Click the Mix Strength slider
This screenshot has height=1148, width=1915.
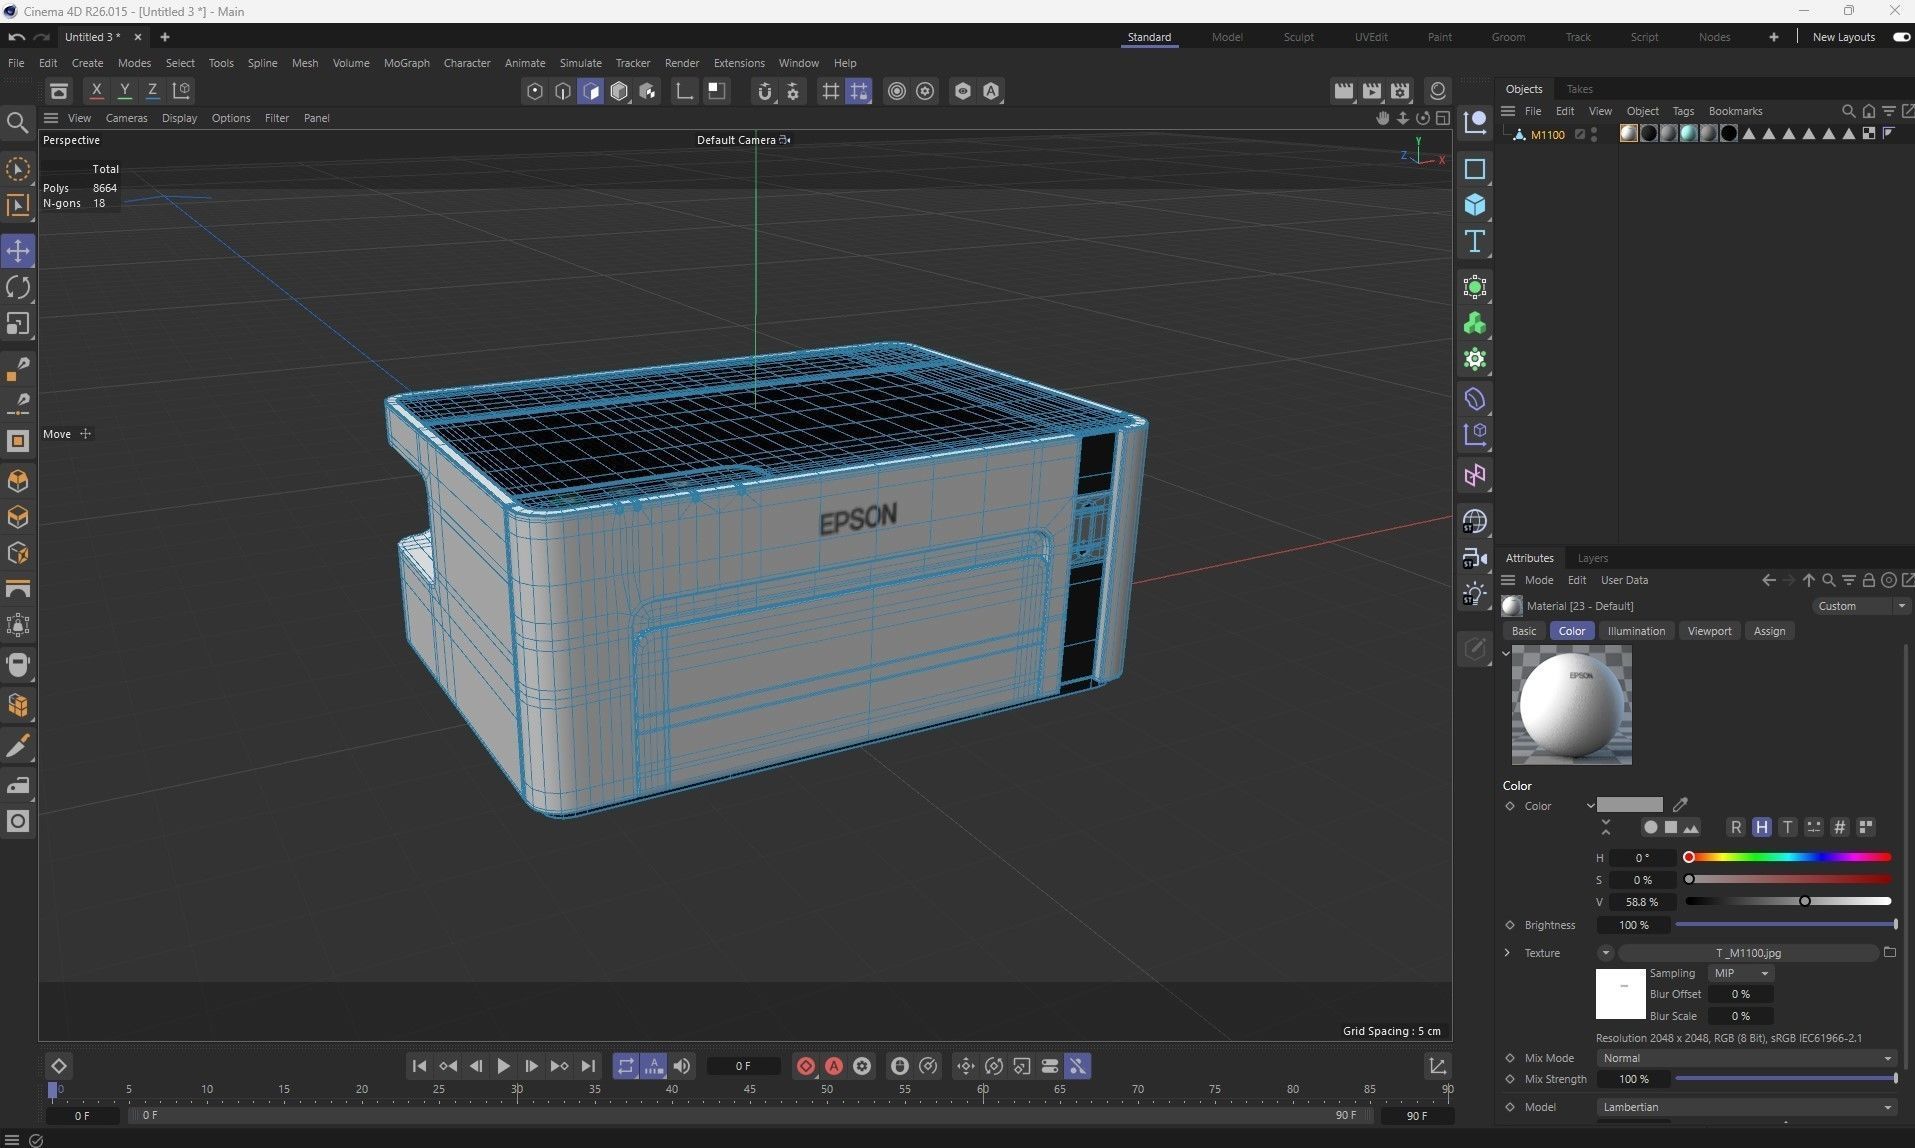[1786, 1079]
